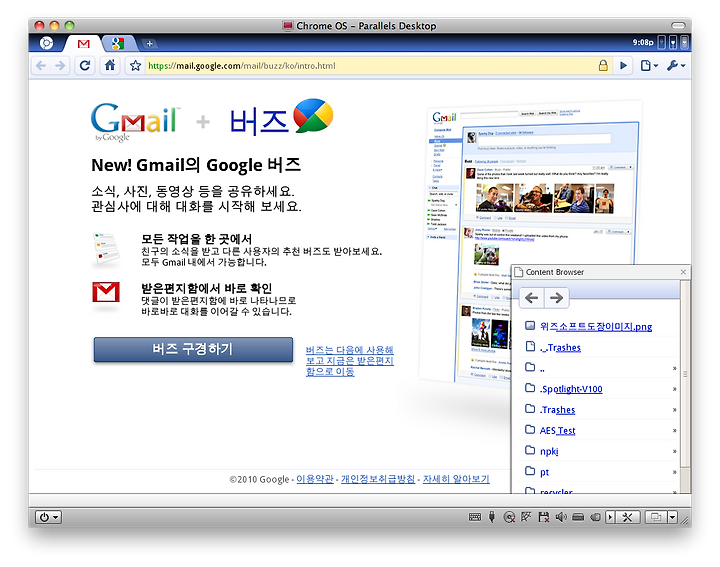Open a new tab with plus button
The image size is (720, 567).
tap(149, 44)
